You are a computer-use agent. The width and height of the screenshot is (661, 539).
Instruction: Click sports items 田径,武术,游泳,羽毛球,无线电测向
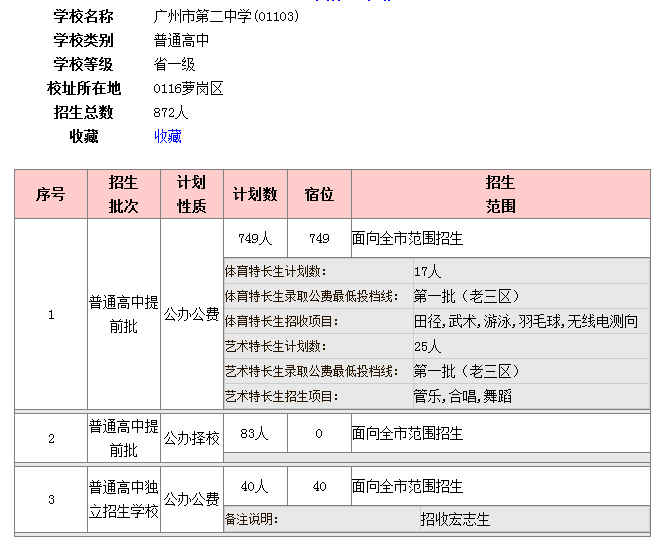point(525,322)
